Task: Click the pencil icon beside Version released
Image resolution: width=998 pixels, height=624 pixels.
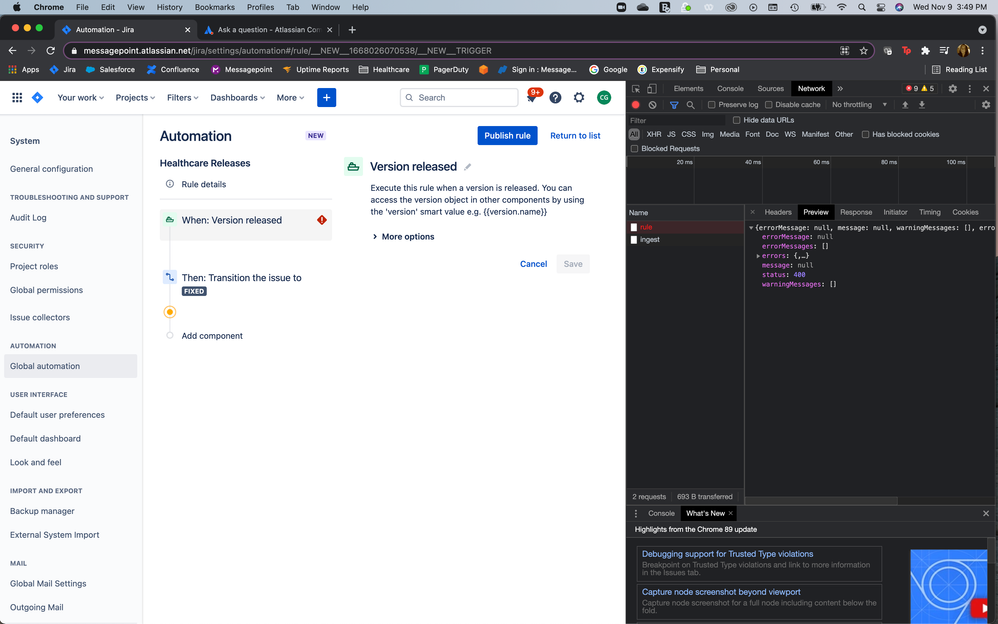Action: point(468,167)
